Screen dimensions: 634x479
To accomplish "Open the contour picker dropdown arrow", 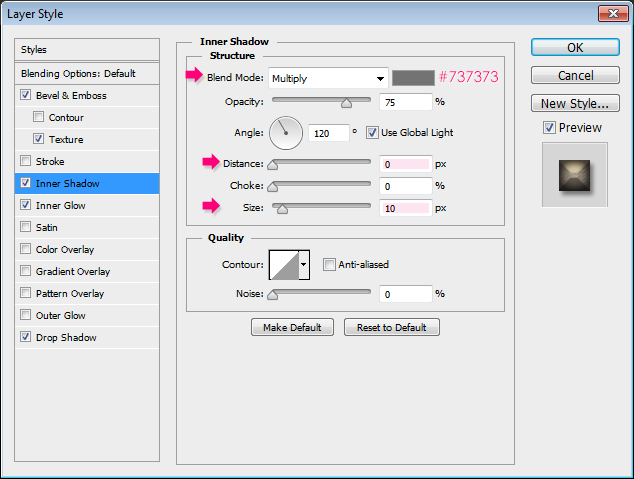I will point(304,265).
